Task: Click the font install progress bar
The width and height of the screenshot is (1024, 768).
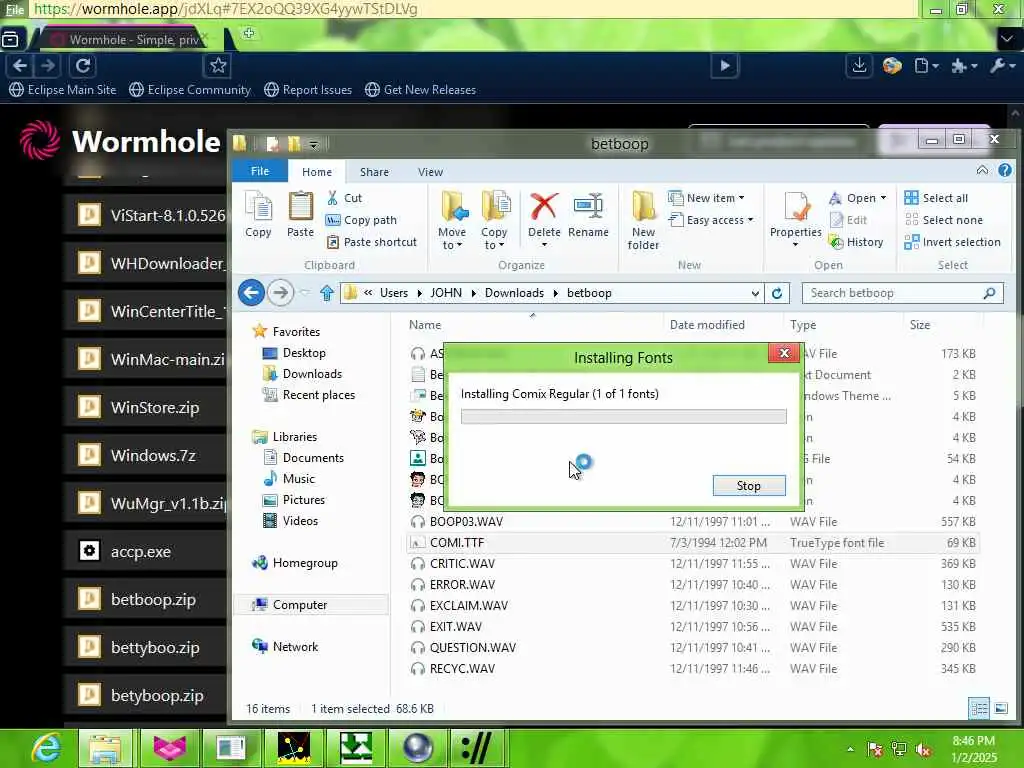Action: pos(623,416)
